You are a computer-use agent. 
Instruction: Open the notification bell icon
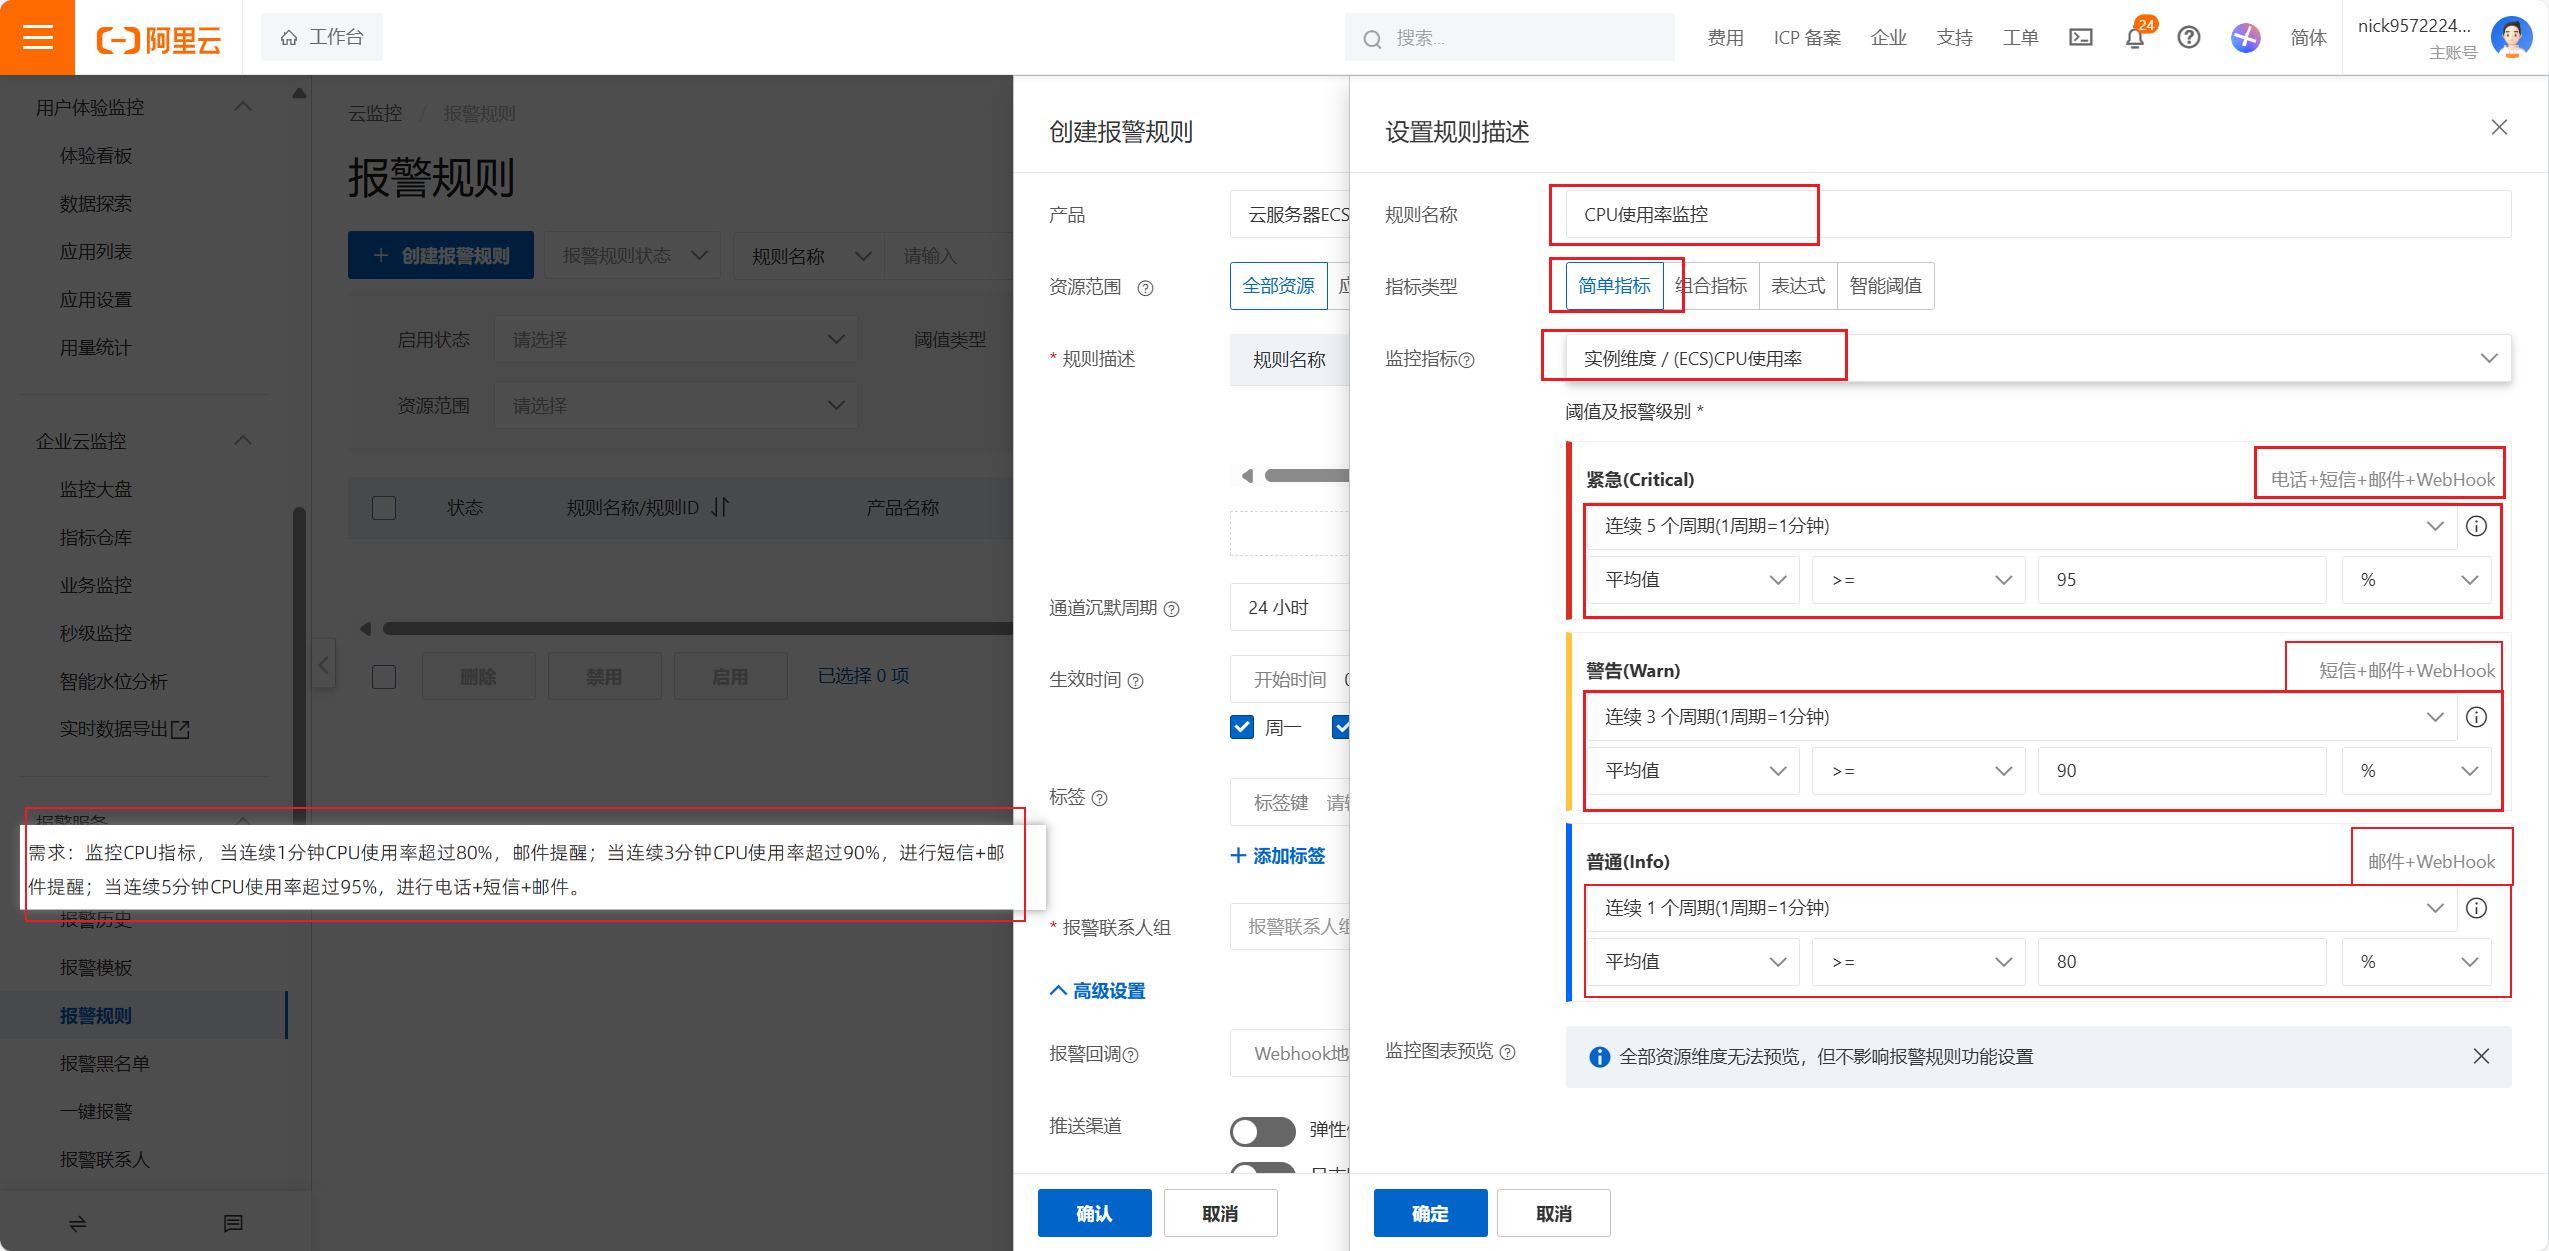click(x=2134, y=38)
